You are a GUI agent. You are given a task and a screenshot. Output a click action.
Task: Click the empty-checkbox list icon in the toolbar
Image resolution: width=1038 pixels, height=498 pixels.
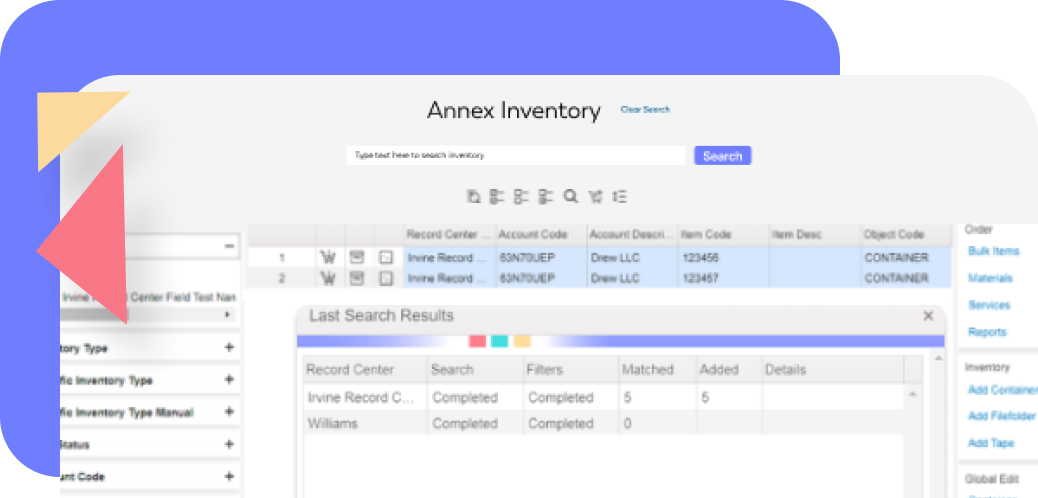(x=521, y=196)
